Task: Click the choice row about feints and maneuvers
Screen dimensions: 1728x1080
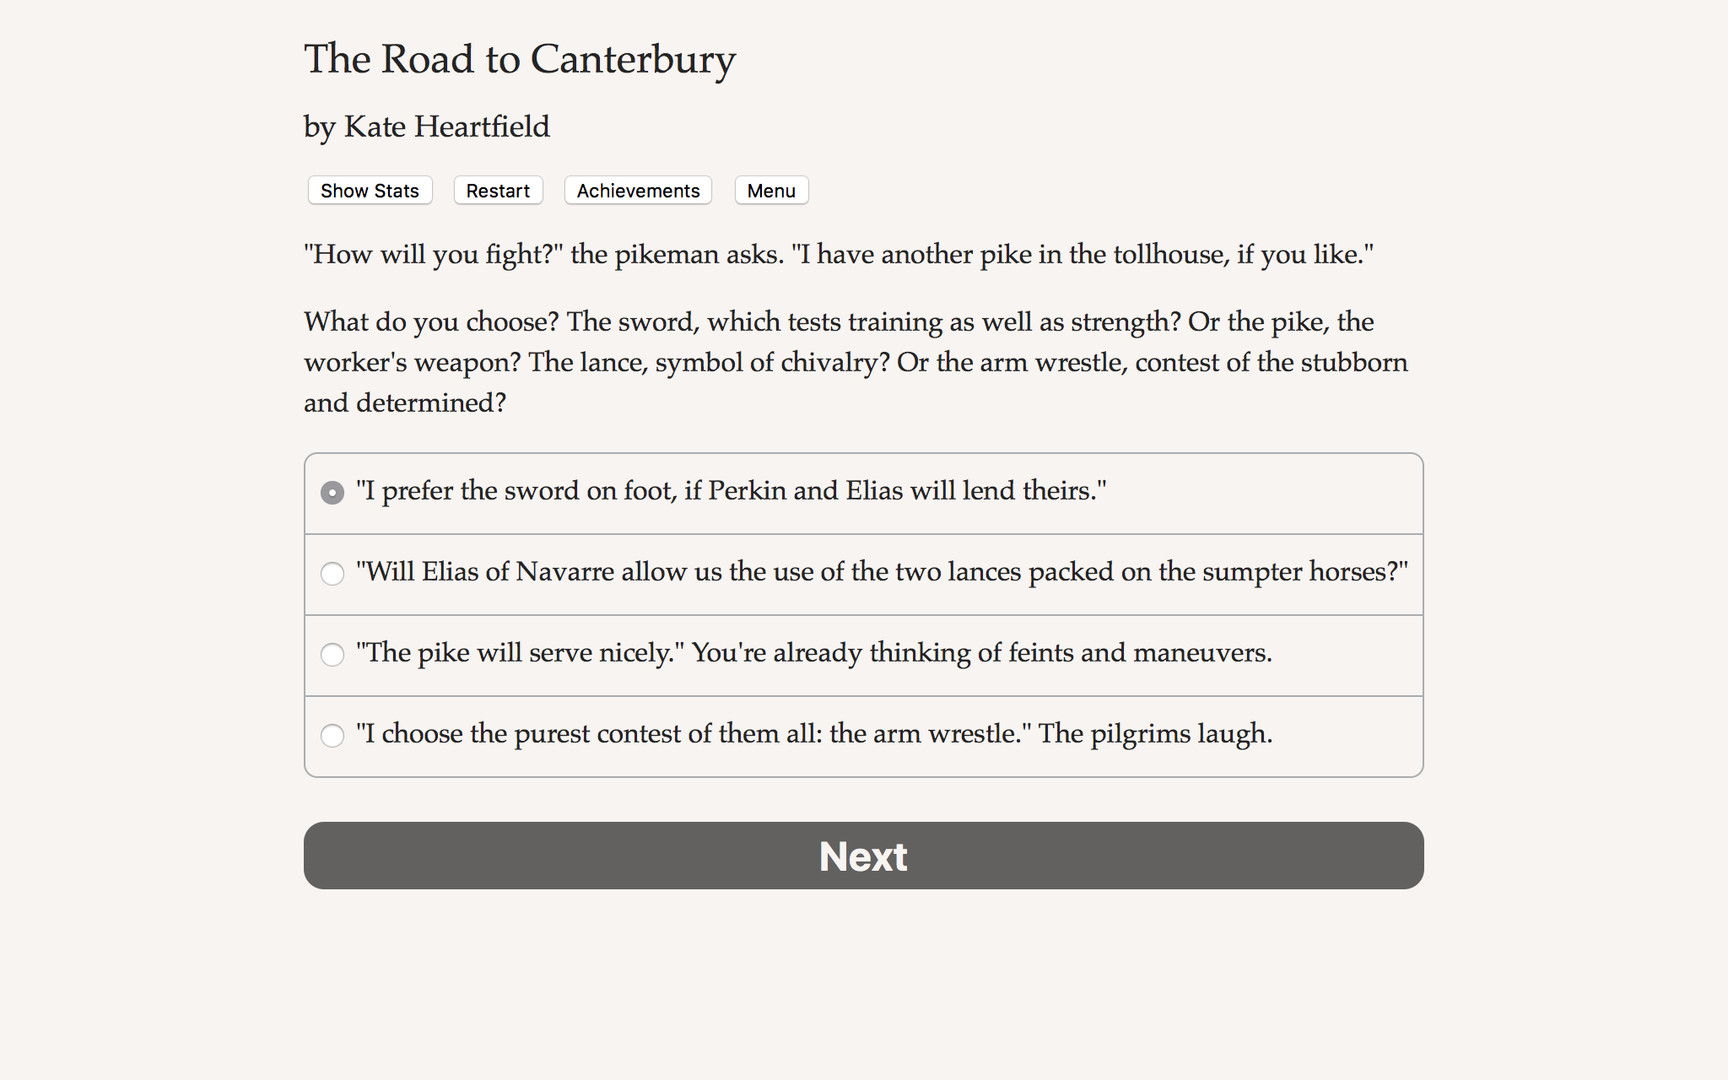Action: point(815,654)
